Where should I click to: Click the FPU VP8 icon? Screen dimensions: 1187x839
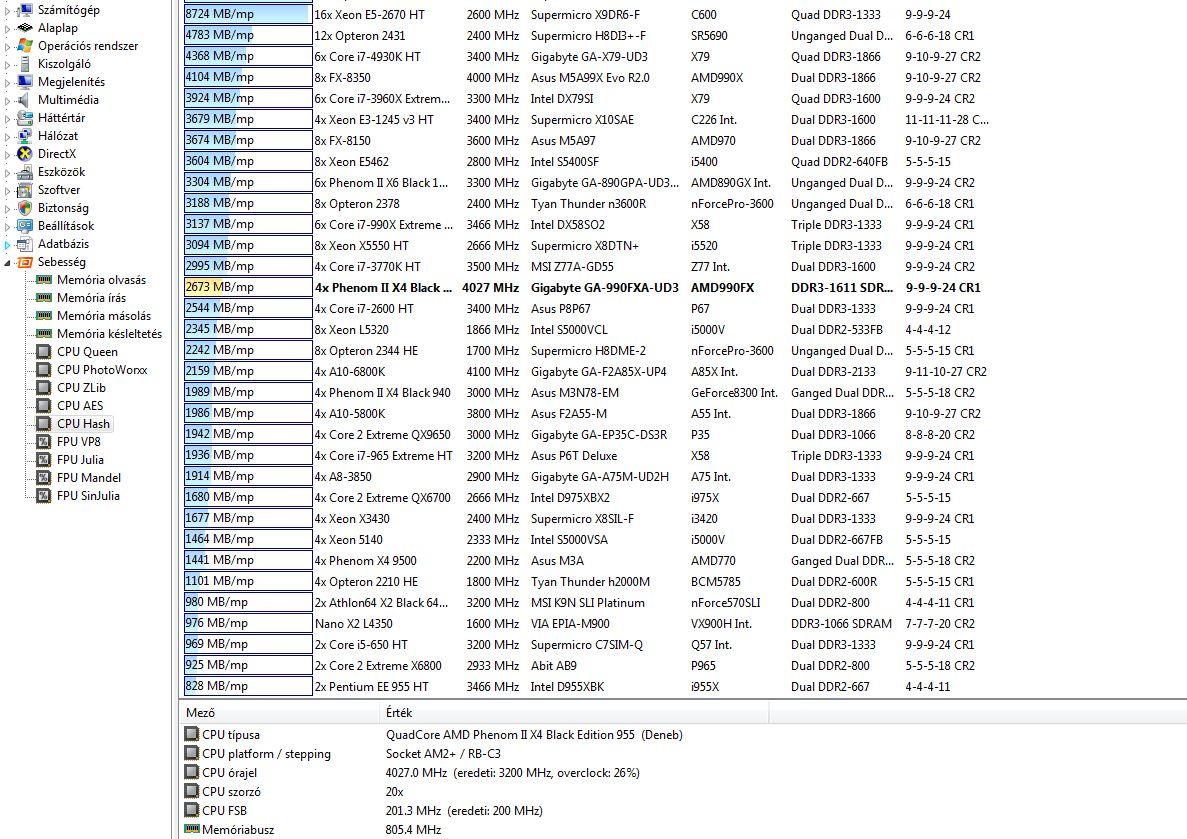click(x=44, y=441)
